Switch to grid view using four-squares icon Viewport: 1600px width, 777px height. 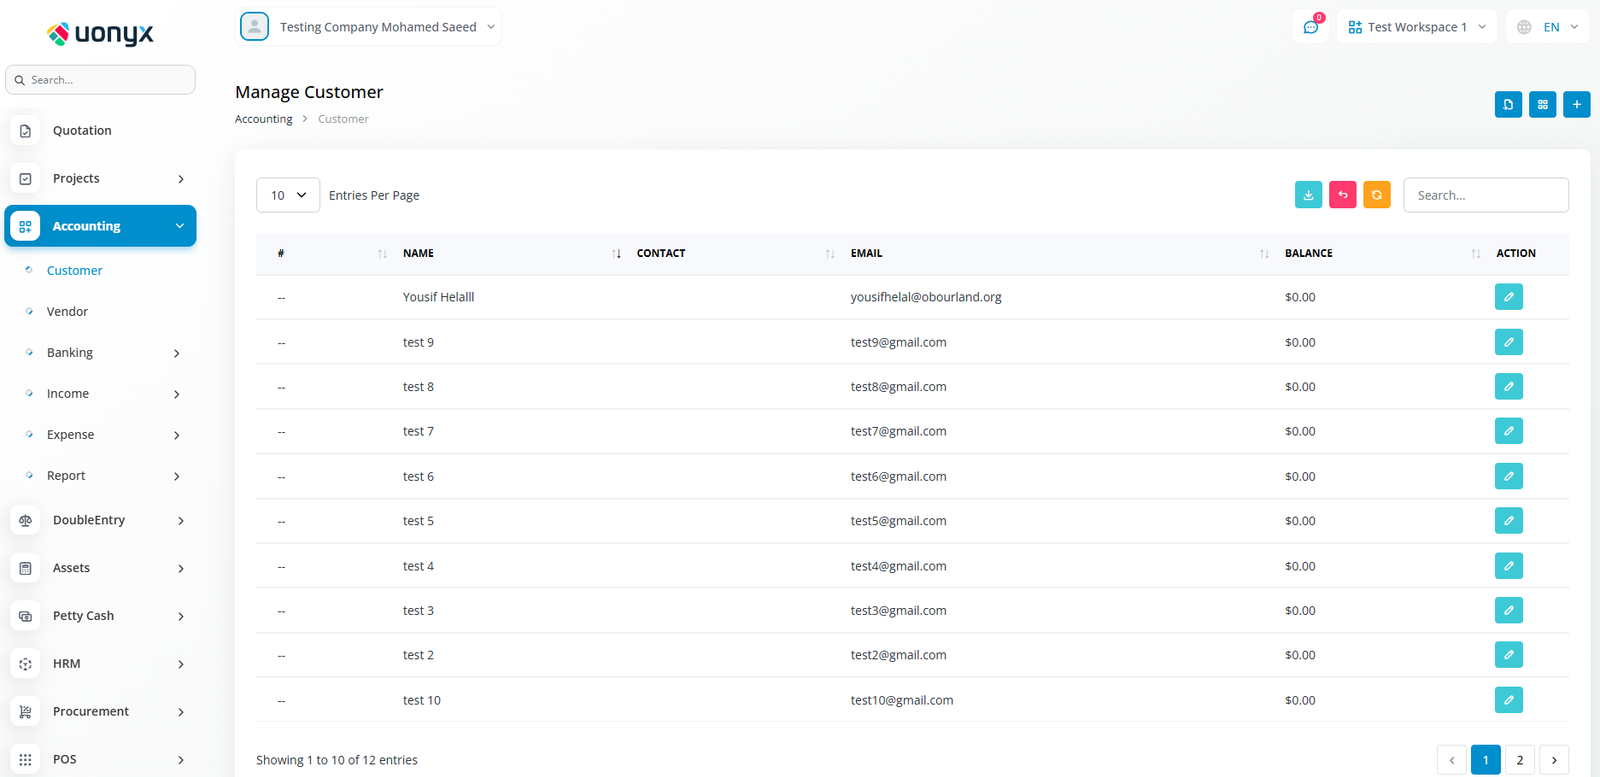(x=1542, y=104)
